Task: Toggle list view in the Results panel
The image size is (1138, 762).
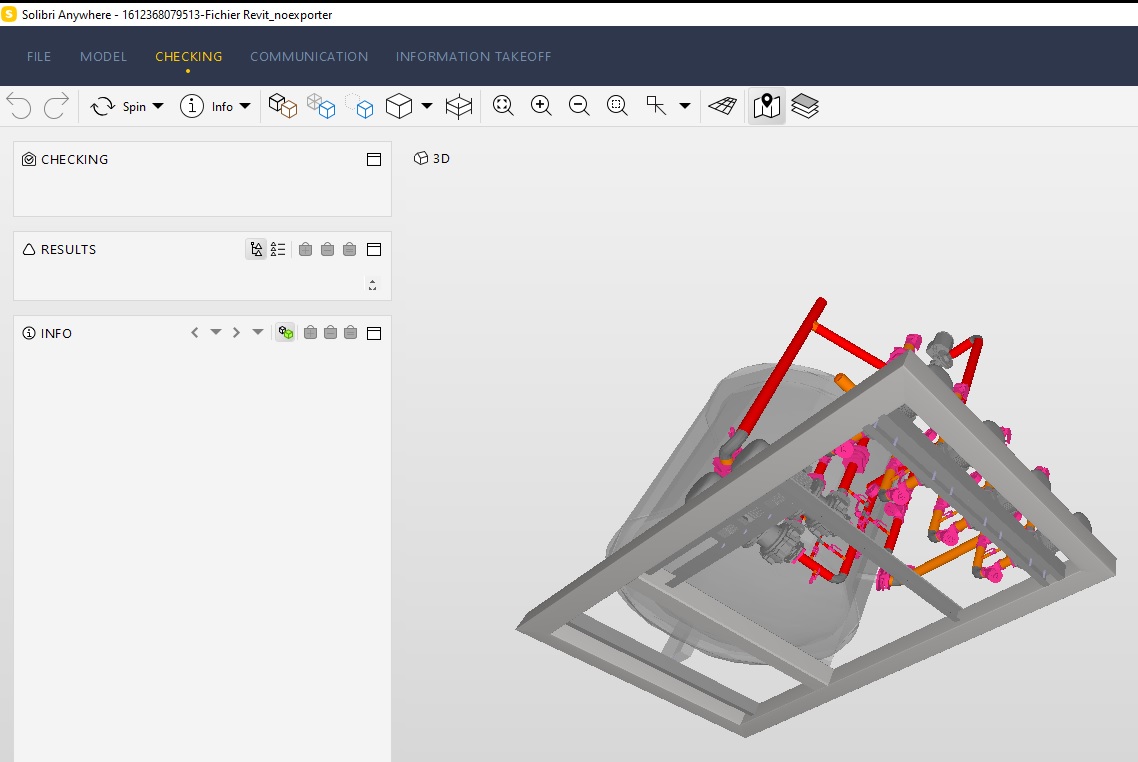Action: point(278,249)
